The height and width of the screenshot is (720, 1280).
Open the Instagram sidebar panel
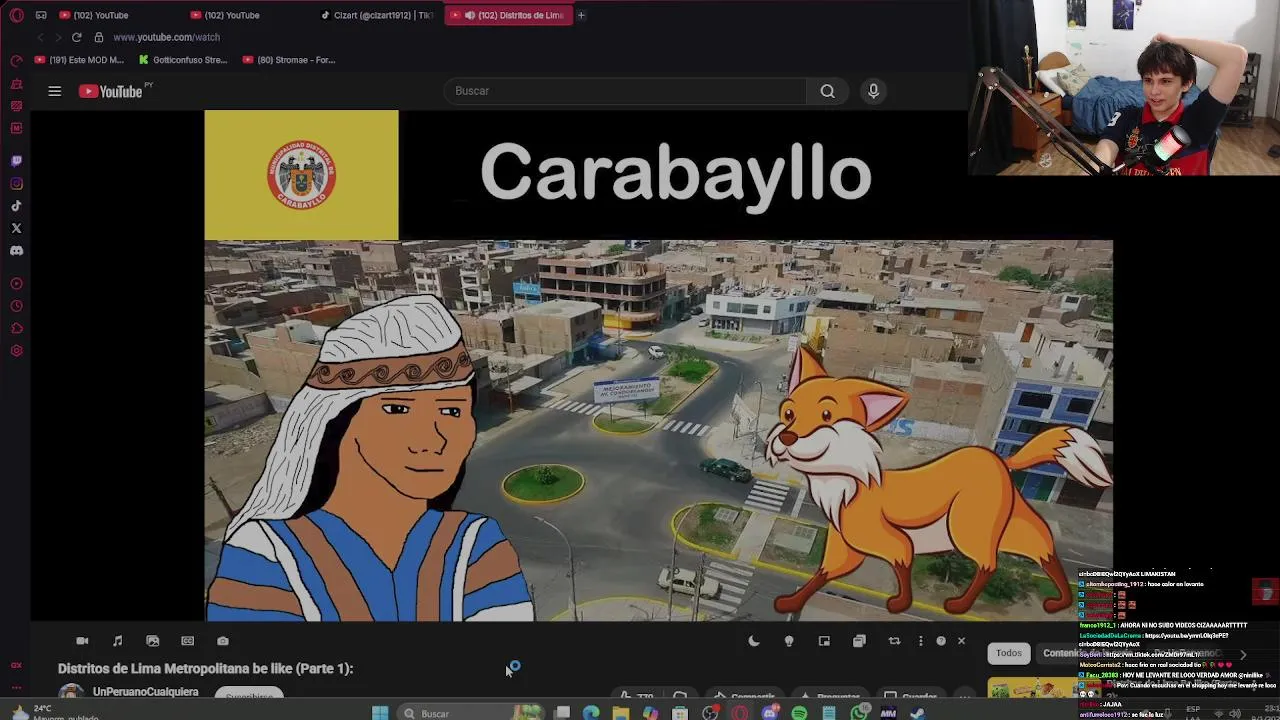pyautogui.click(x=16, y=184)
